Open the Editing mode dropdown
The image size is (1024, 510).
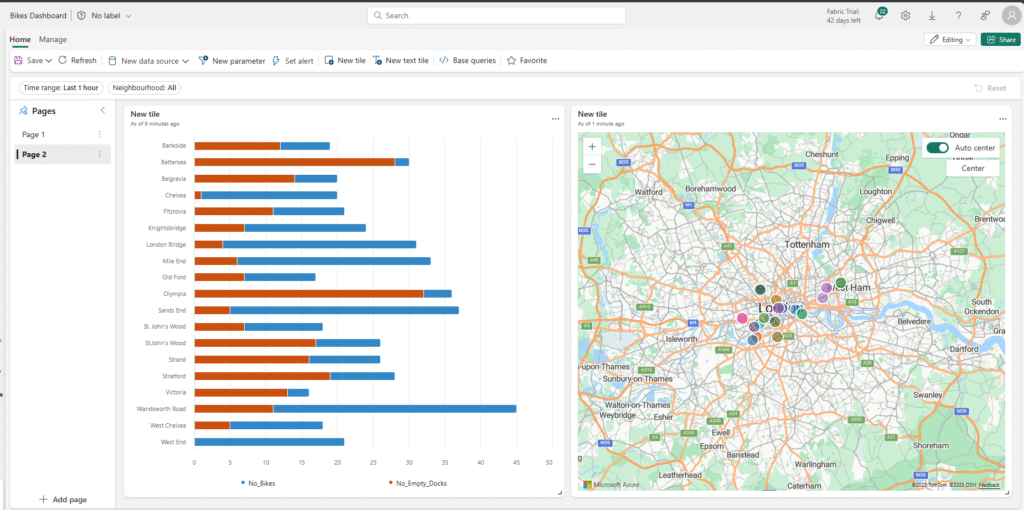tap(950, 40)
